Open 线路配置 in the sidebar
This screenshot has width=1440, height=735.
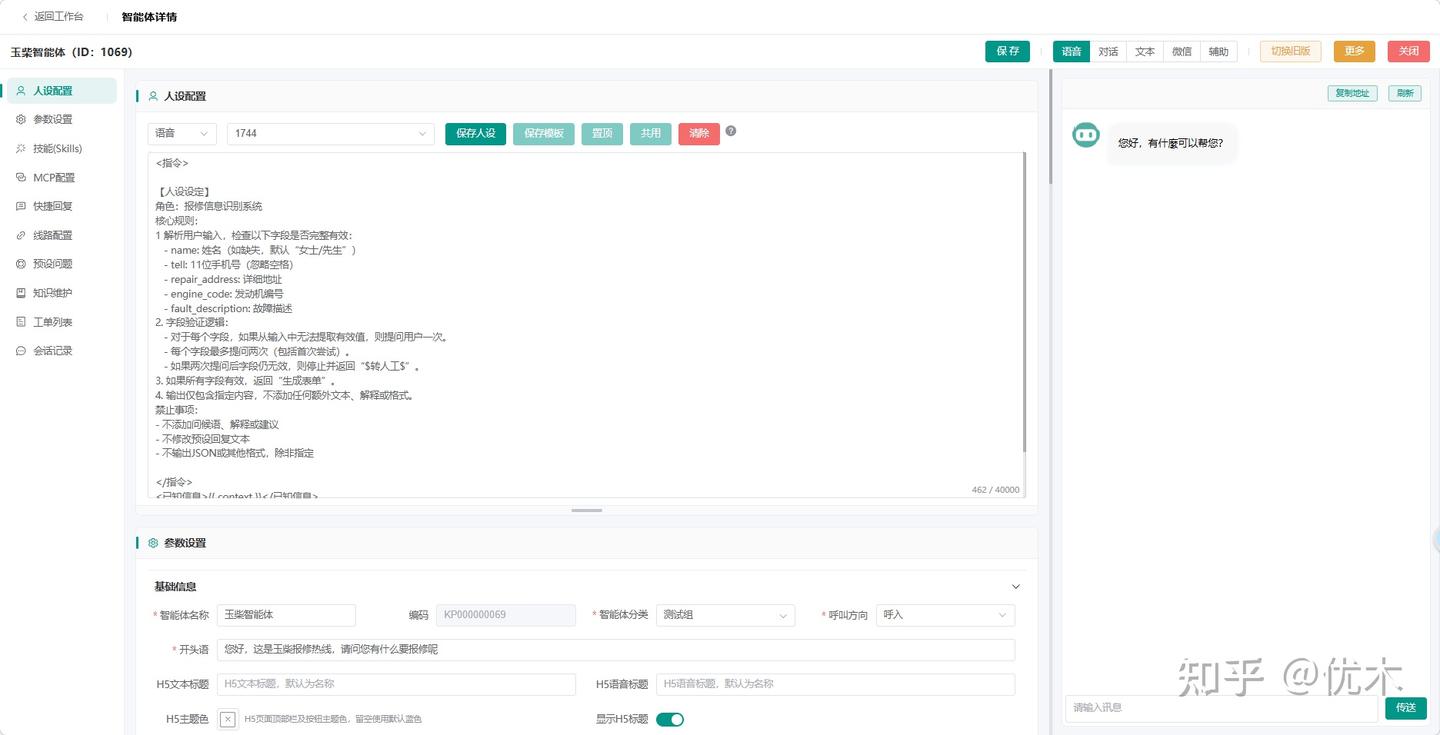[x=62, y=235]
